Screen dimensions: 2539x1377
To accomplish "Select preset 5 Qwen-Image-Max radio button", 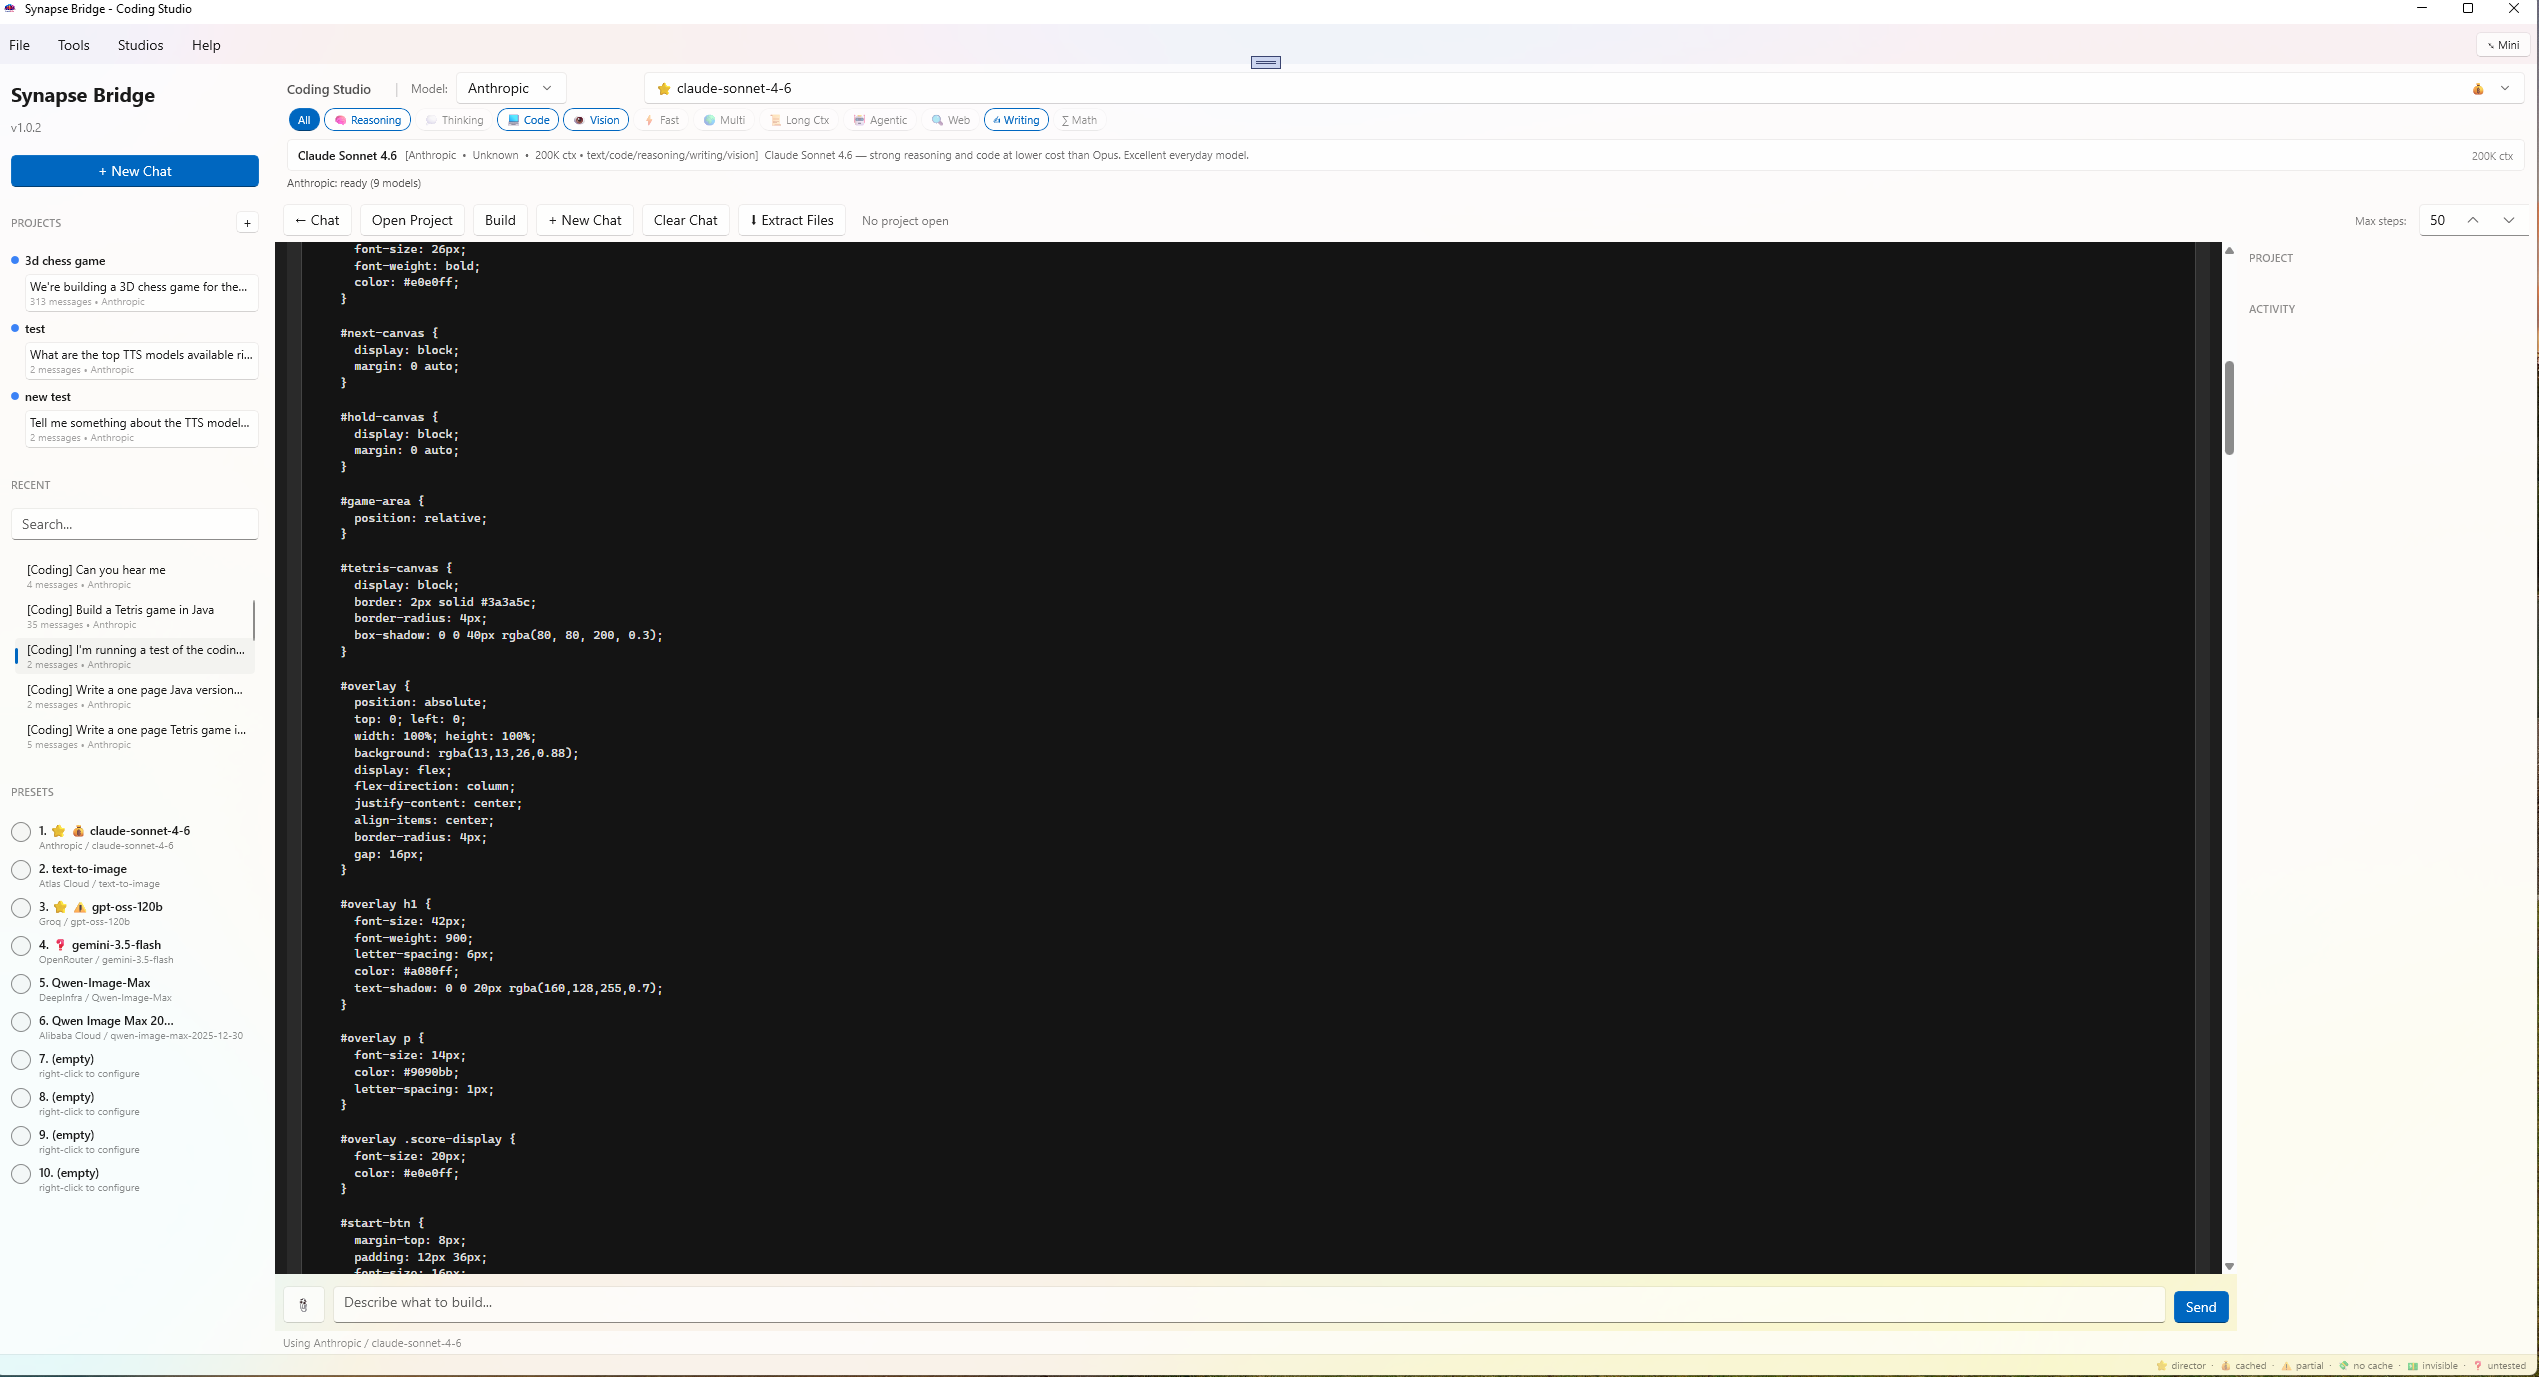I will (21, 984).
